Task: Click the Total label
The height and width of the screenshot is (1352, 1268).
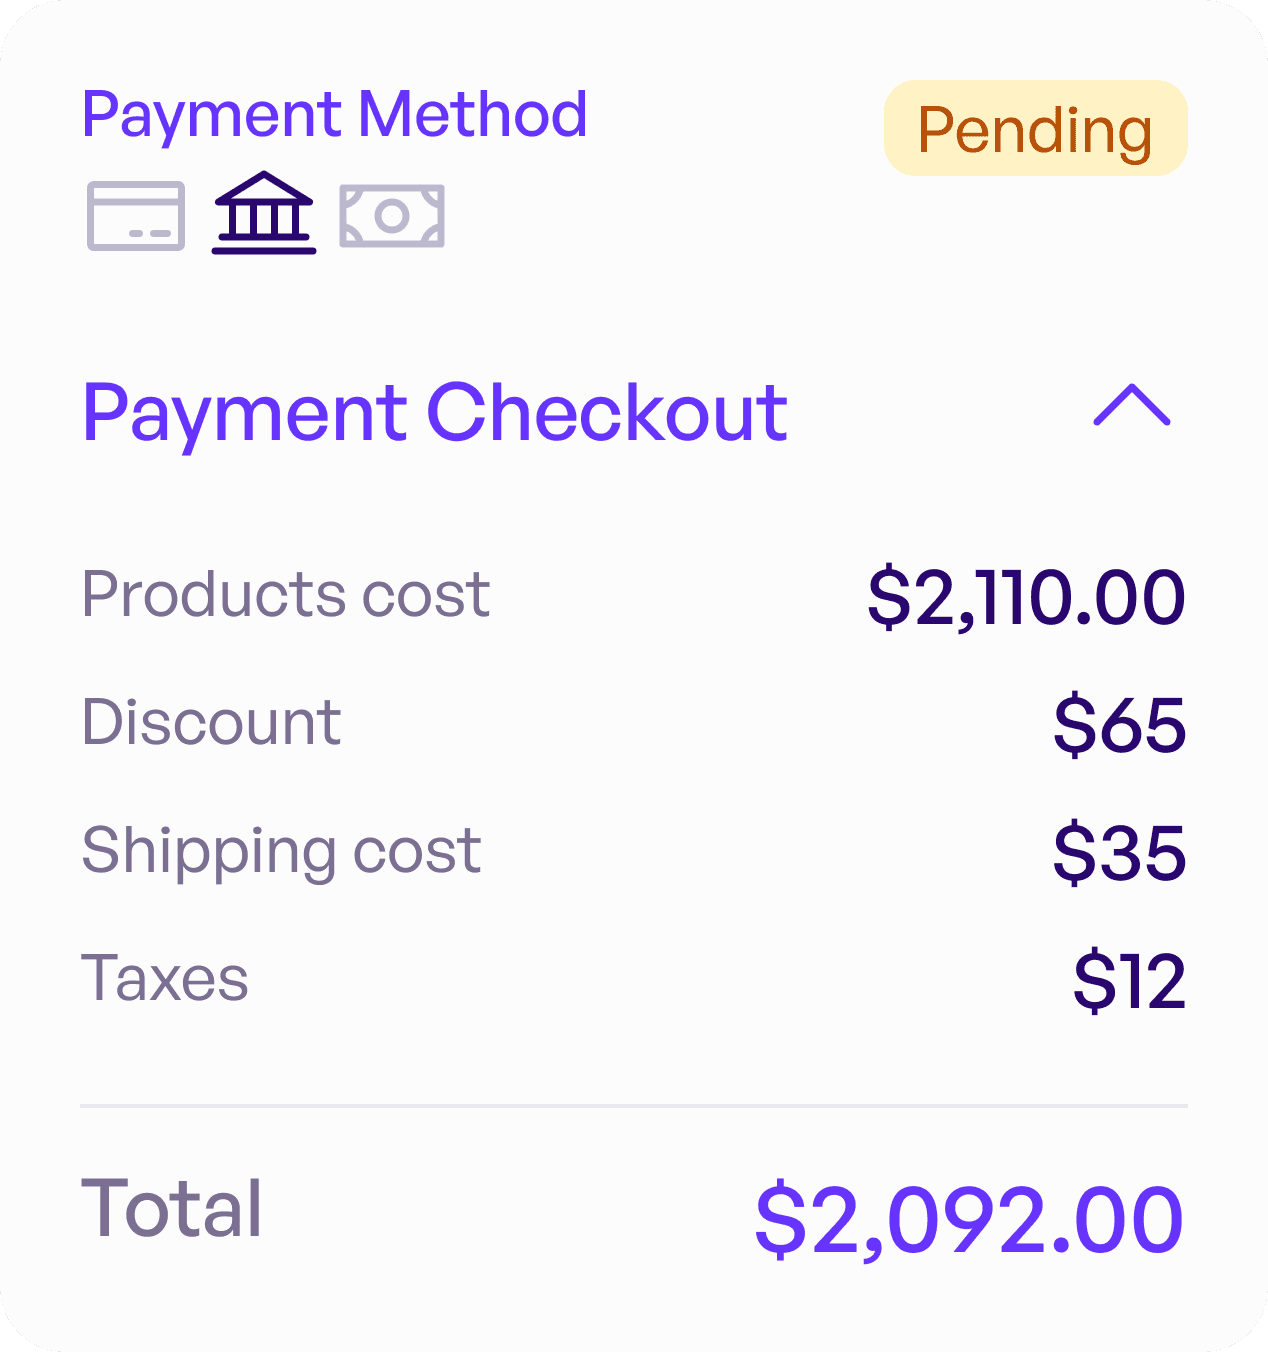Action: point(172,1208)
